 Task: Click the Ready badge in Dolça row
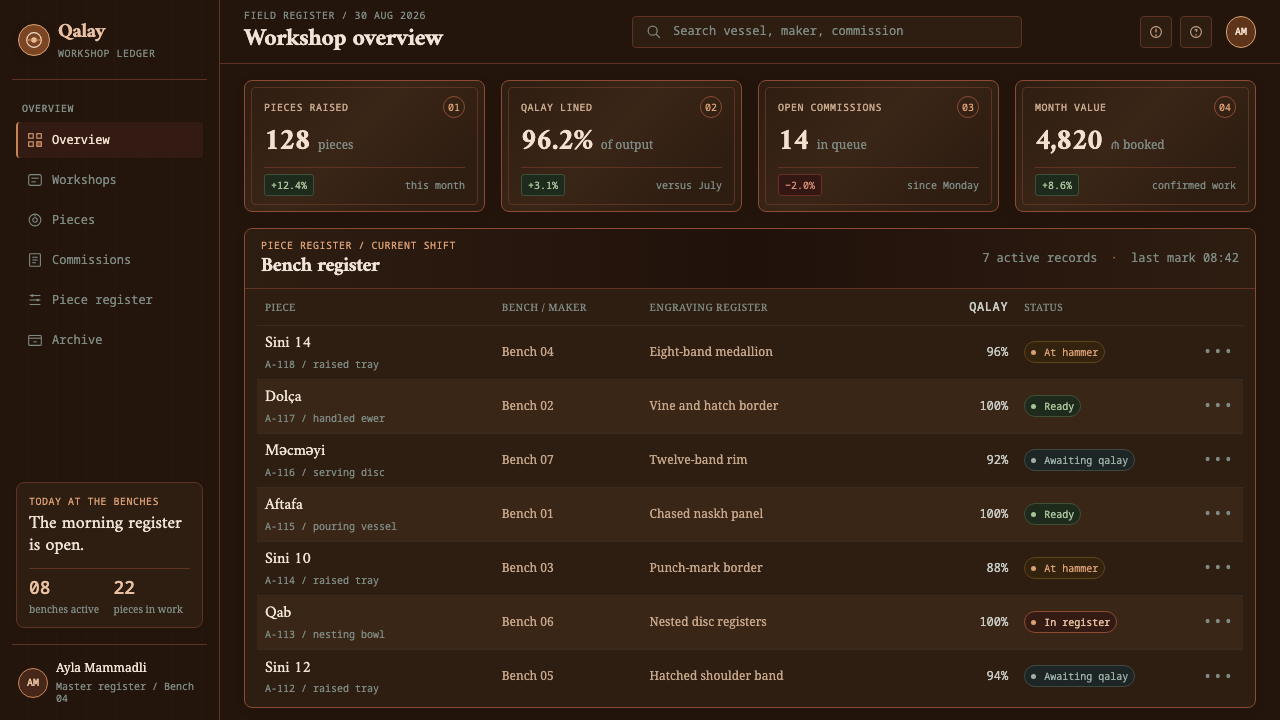tap(1052, 406)
